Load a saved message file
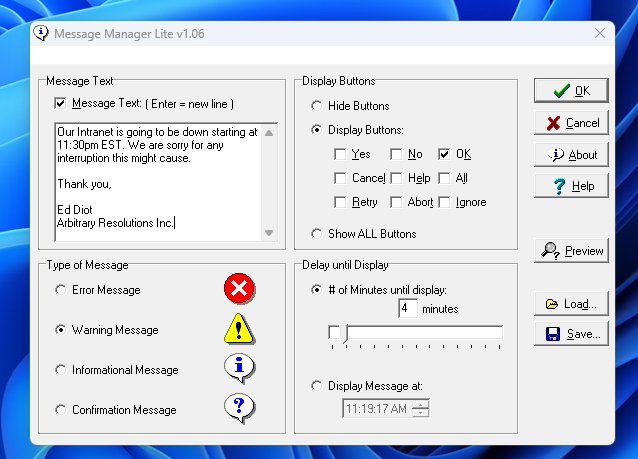The width and height of the screenshot is (638, 459). click(x=571, y=304)
